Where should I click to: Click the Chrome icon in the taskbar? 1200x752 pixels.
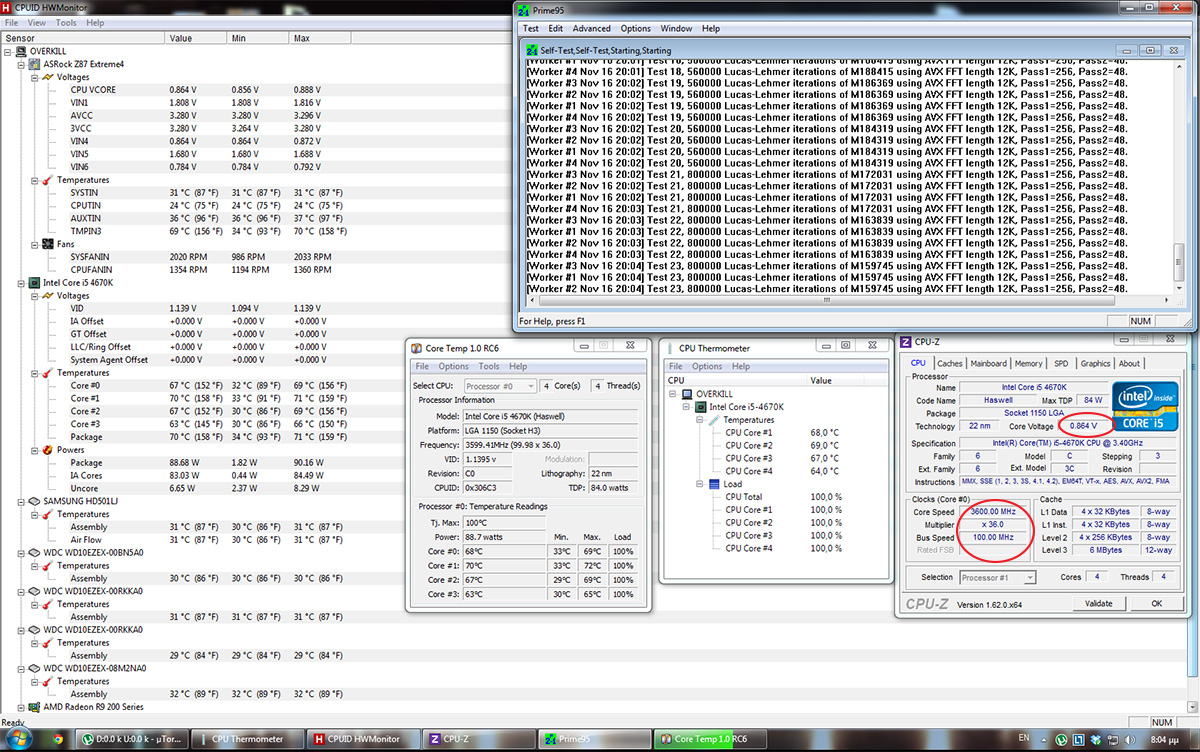(58, 739)
